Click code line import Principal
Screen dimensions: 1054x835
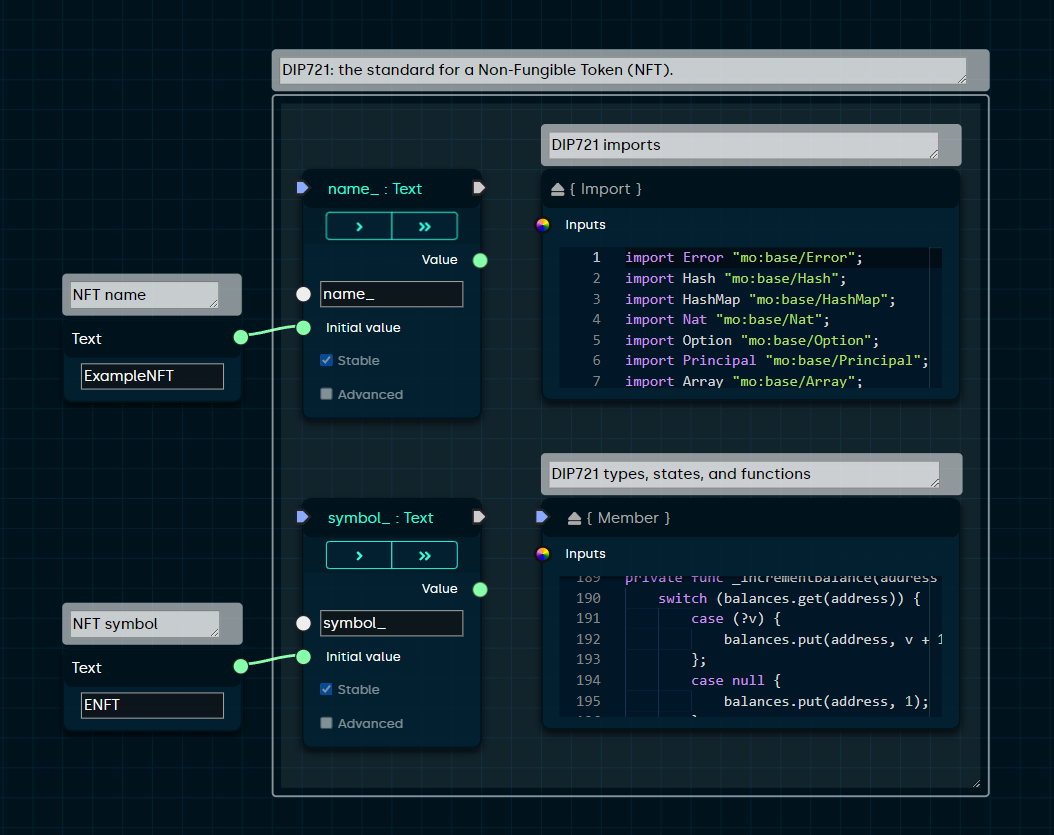pyautogui.click(x=776, y=361)
